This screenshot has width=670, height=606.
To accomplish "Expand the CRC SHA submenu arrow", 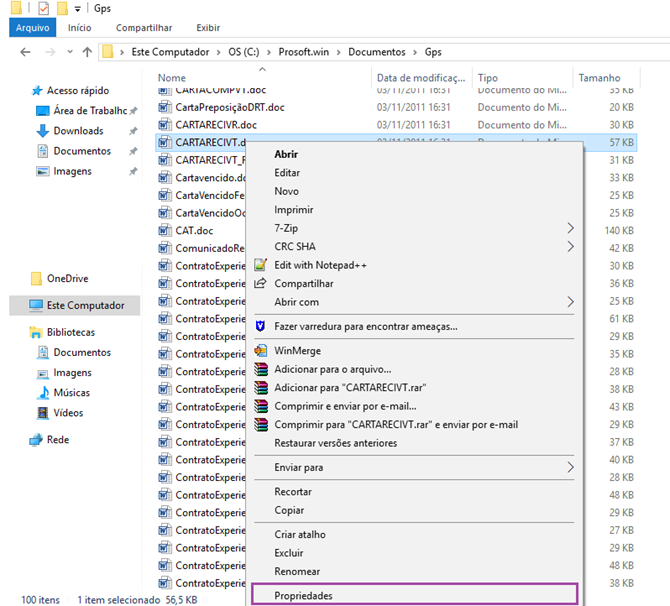I will coord(570,247).
